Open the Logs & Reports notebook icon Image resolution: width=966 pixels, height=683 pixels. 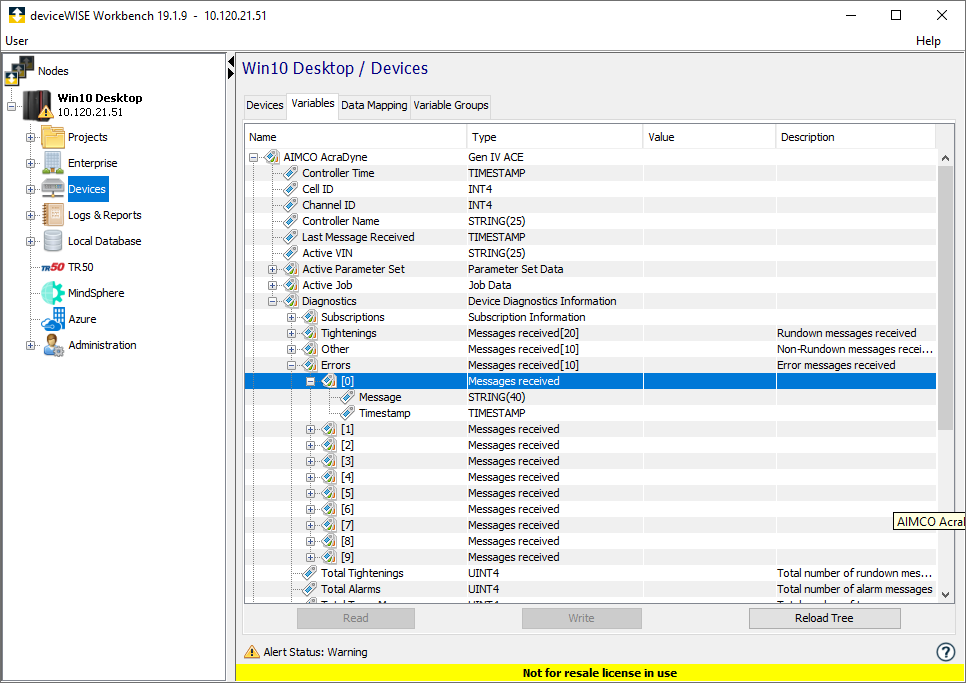[53, 215]
